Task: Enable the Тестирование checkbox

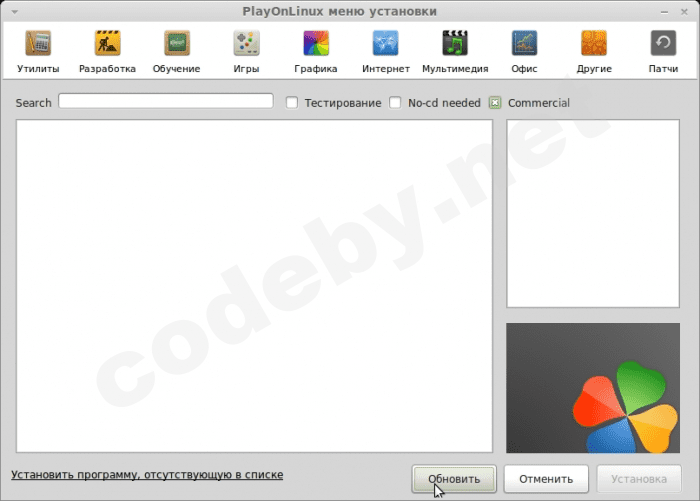Action: [x=292, y=103]
